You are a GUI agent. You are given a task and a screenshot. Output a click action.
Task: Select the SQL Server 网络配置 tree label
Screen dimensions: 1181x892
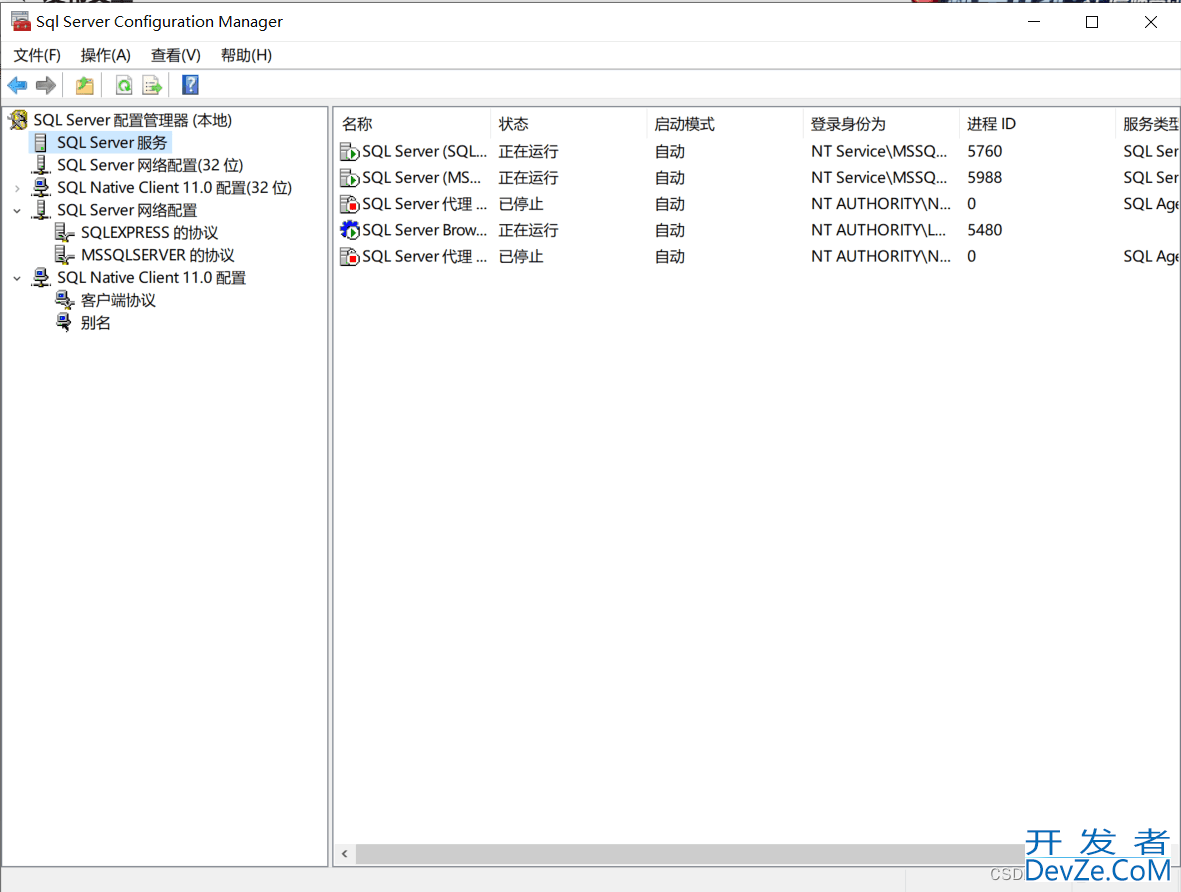click(127, 210)
